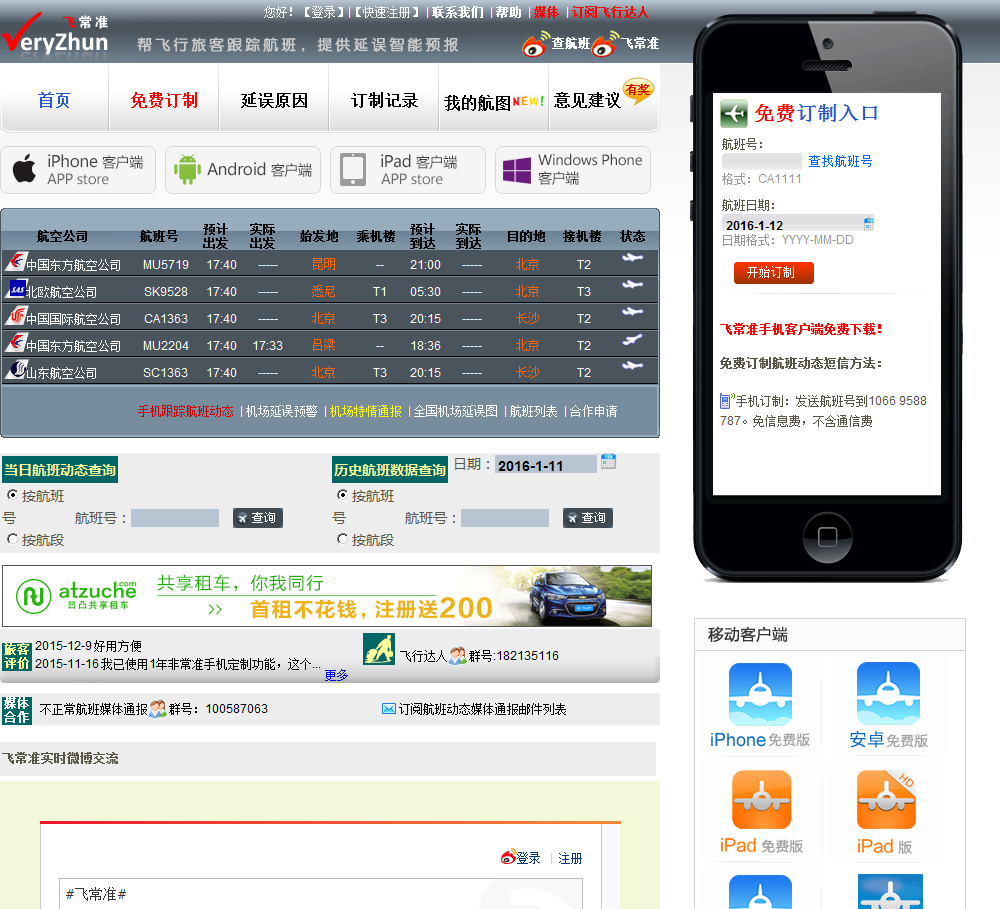The width and height of the screenshot is (1000, 909).
Task: Expand 更多 passenger reviews link
Action: click(x=336, y=675)
